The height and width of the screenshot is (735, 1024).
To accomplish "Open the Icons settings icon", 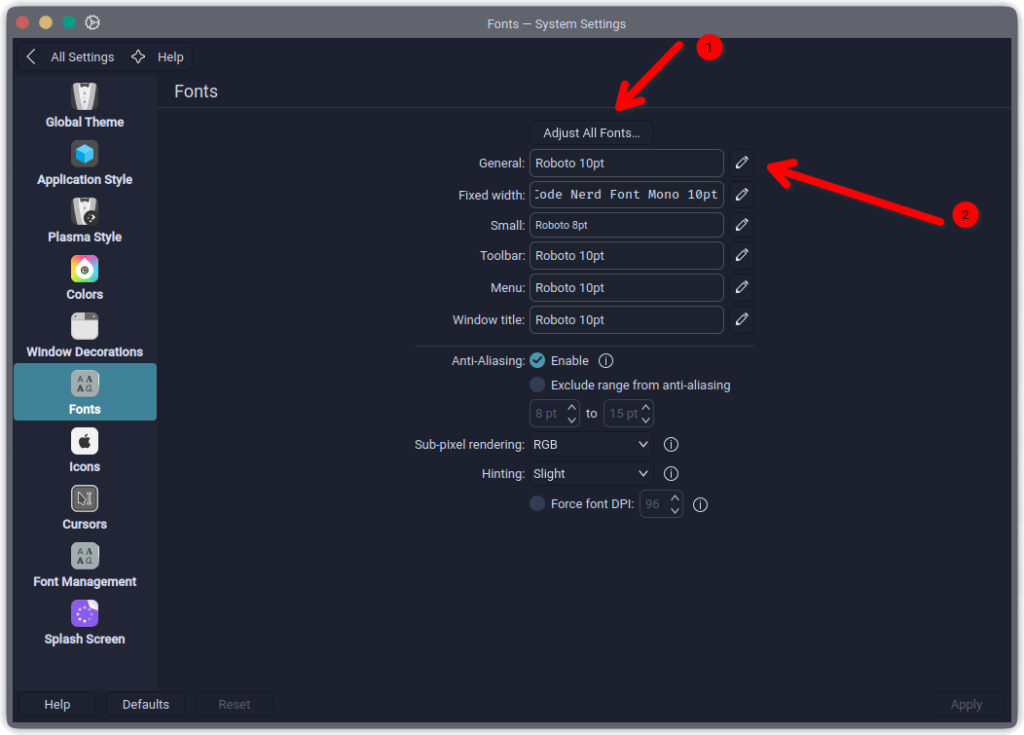I will click(x=84, y=442).
